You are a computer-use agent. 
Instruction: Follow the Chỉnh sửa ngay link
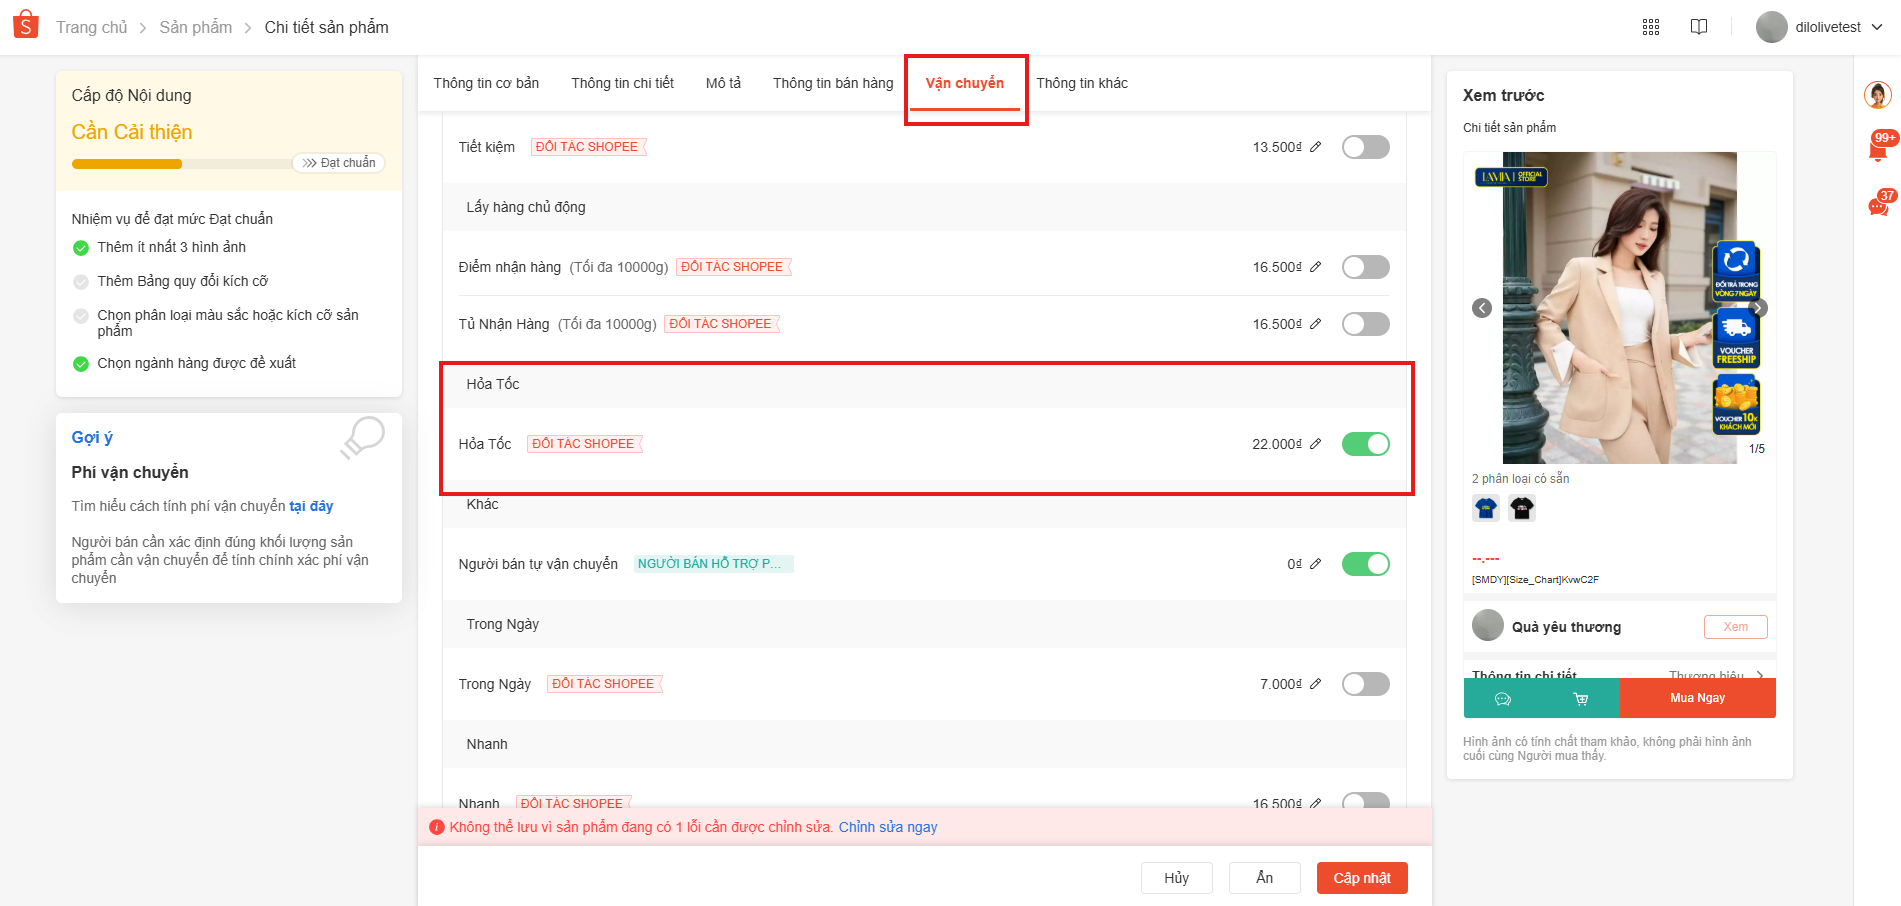(888, 827)
